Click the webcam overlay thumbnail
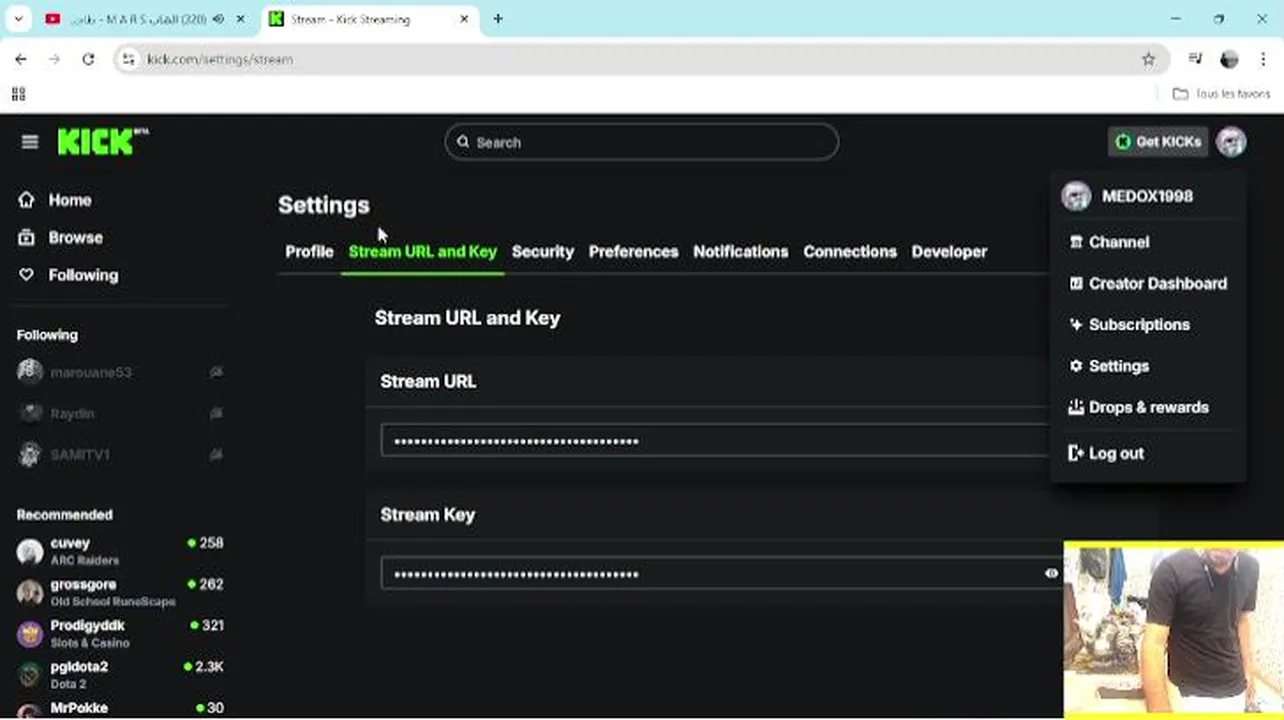 point(1174,630)
